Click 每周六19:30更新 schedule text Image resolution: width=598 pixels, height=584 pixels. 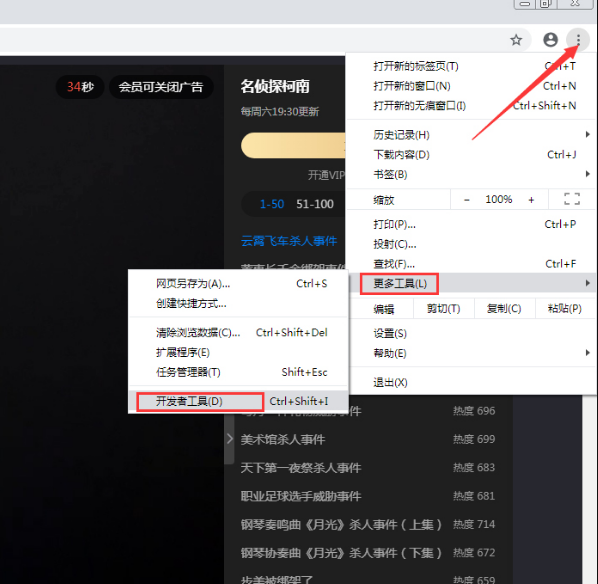point(280,112)
